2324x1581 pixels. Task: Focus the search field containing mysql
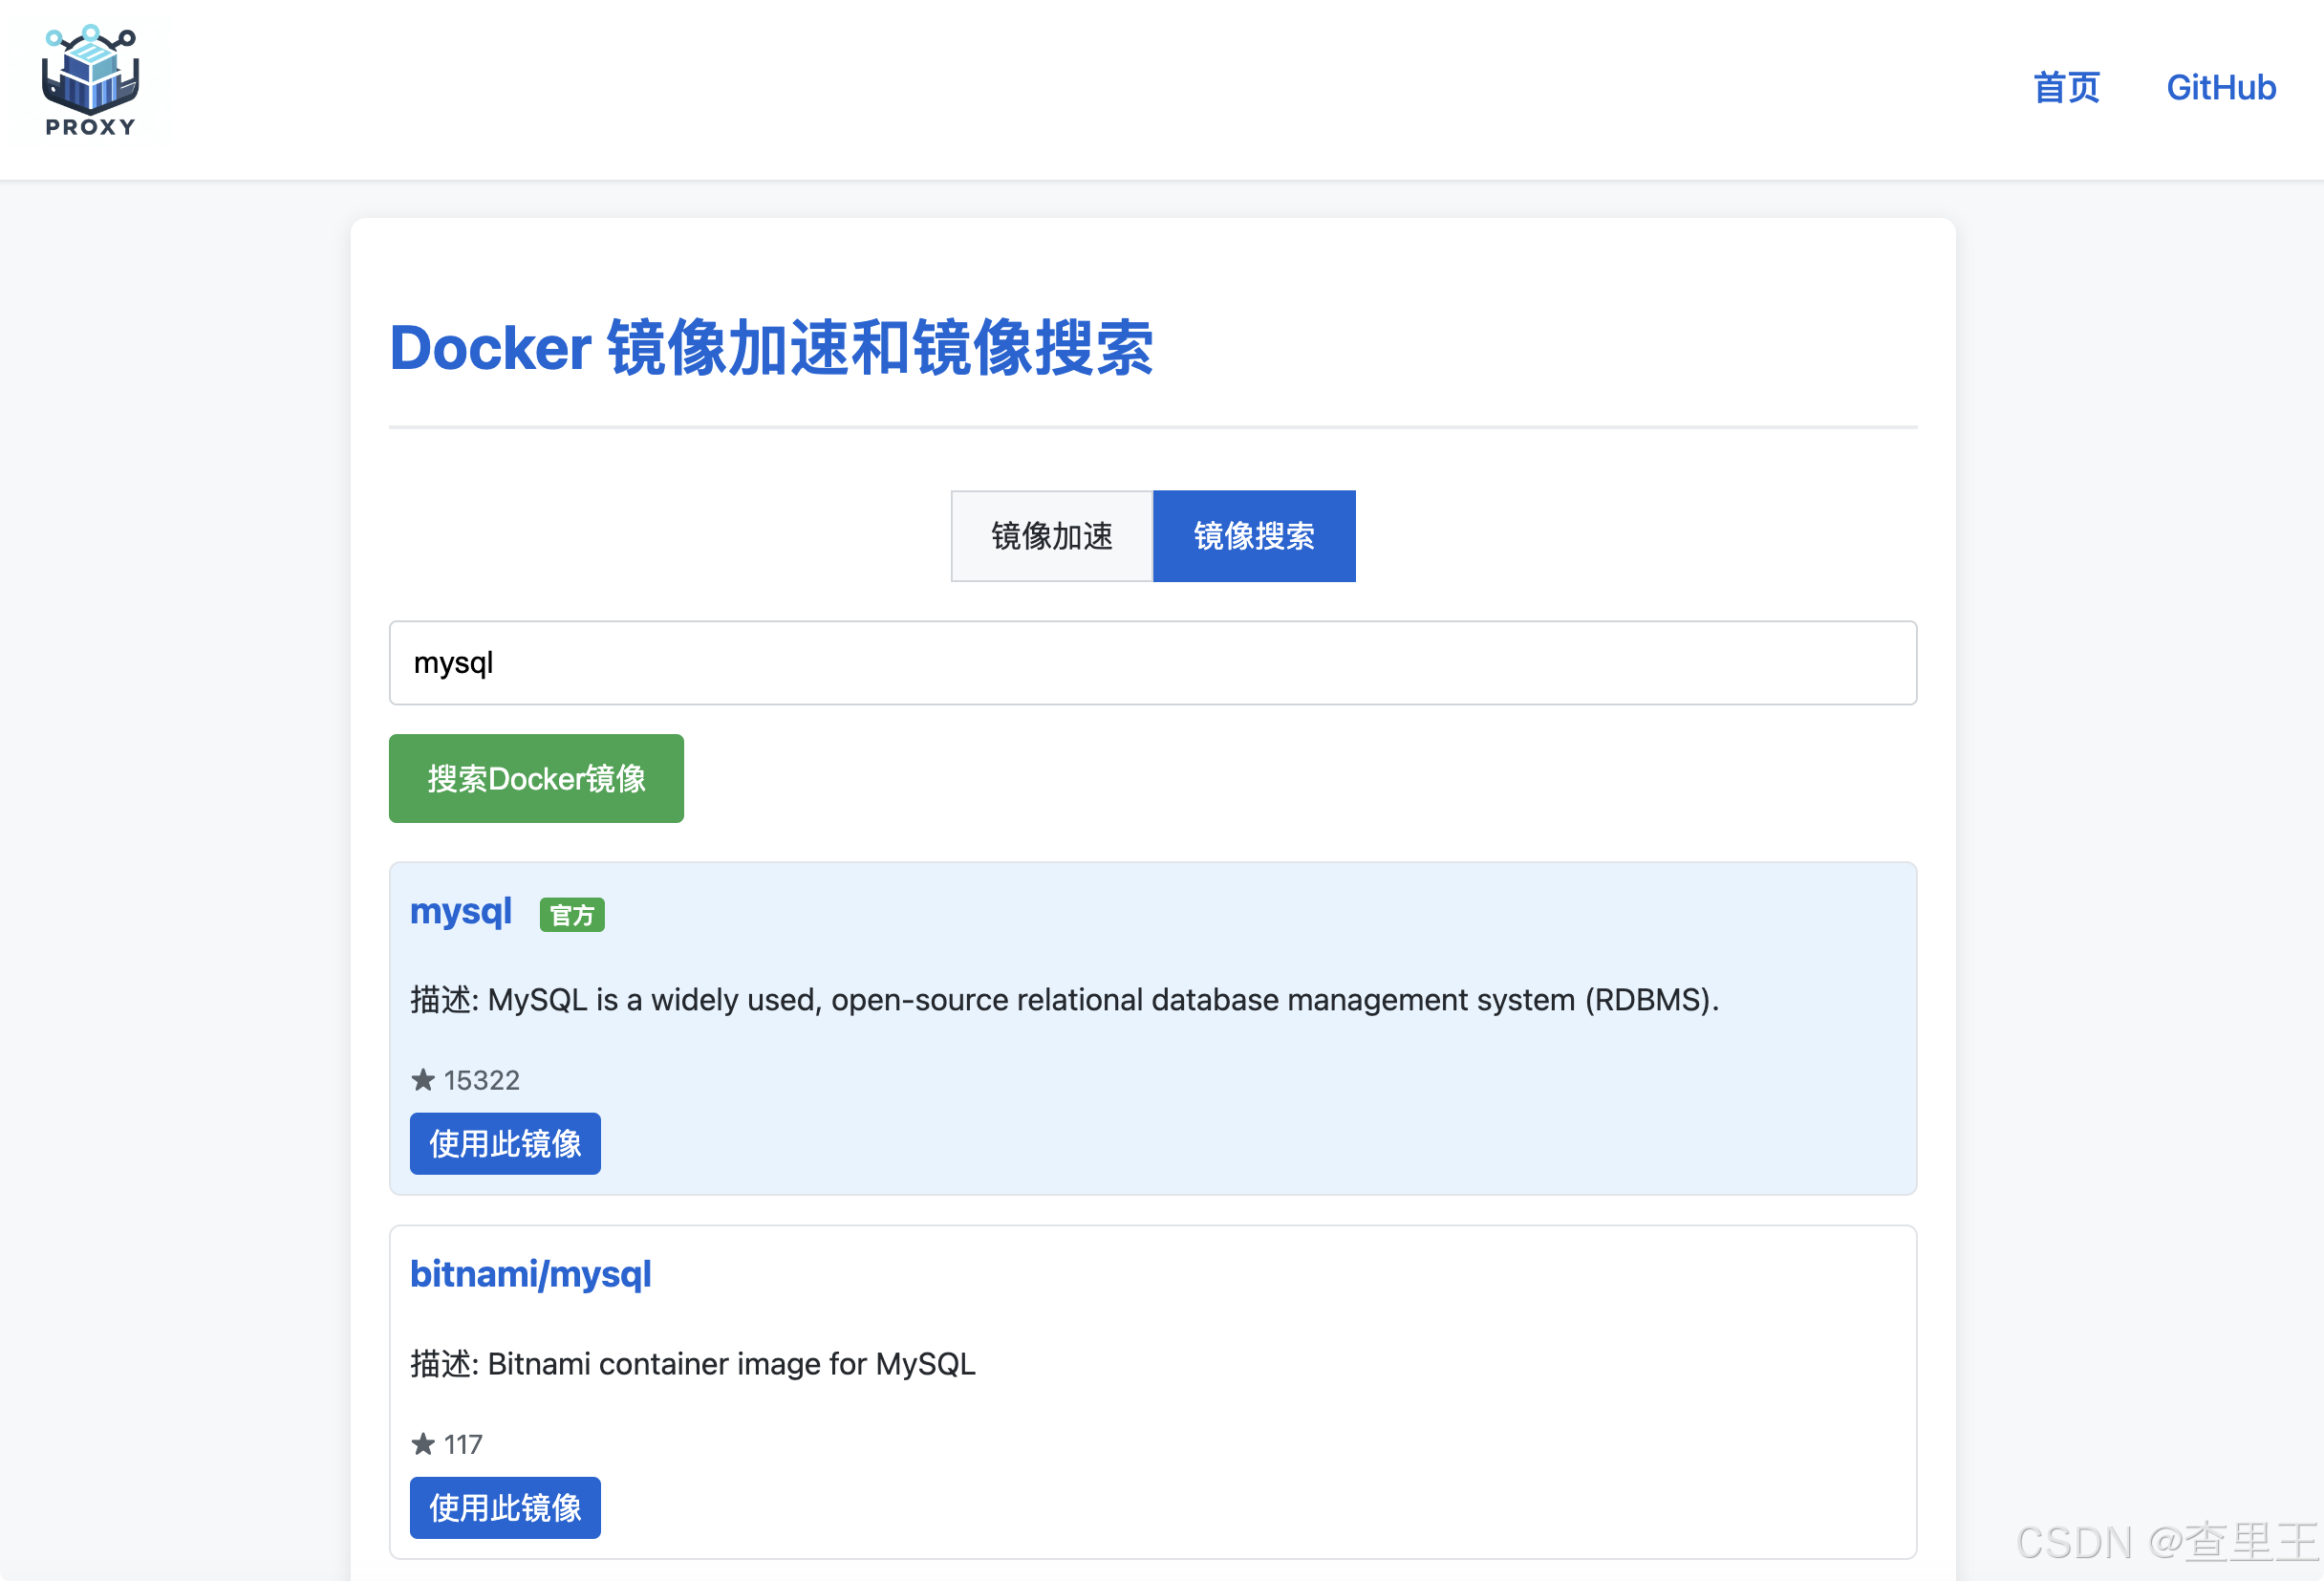(1153, 663)
